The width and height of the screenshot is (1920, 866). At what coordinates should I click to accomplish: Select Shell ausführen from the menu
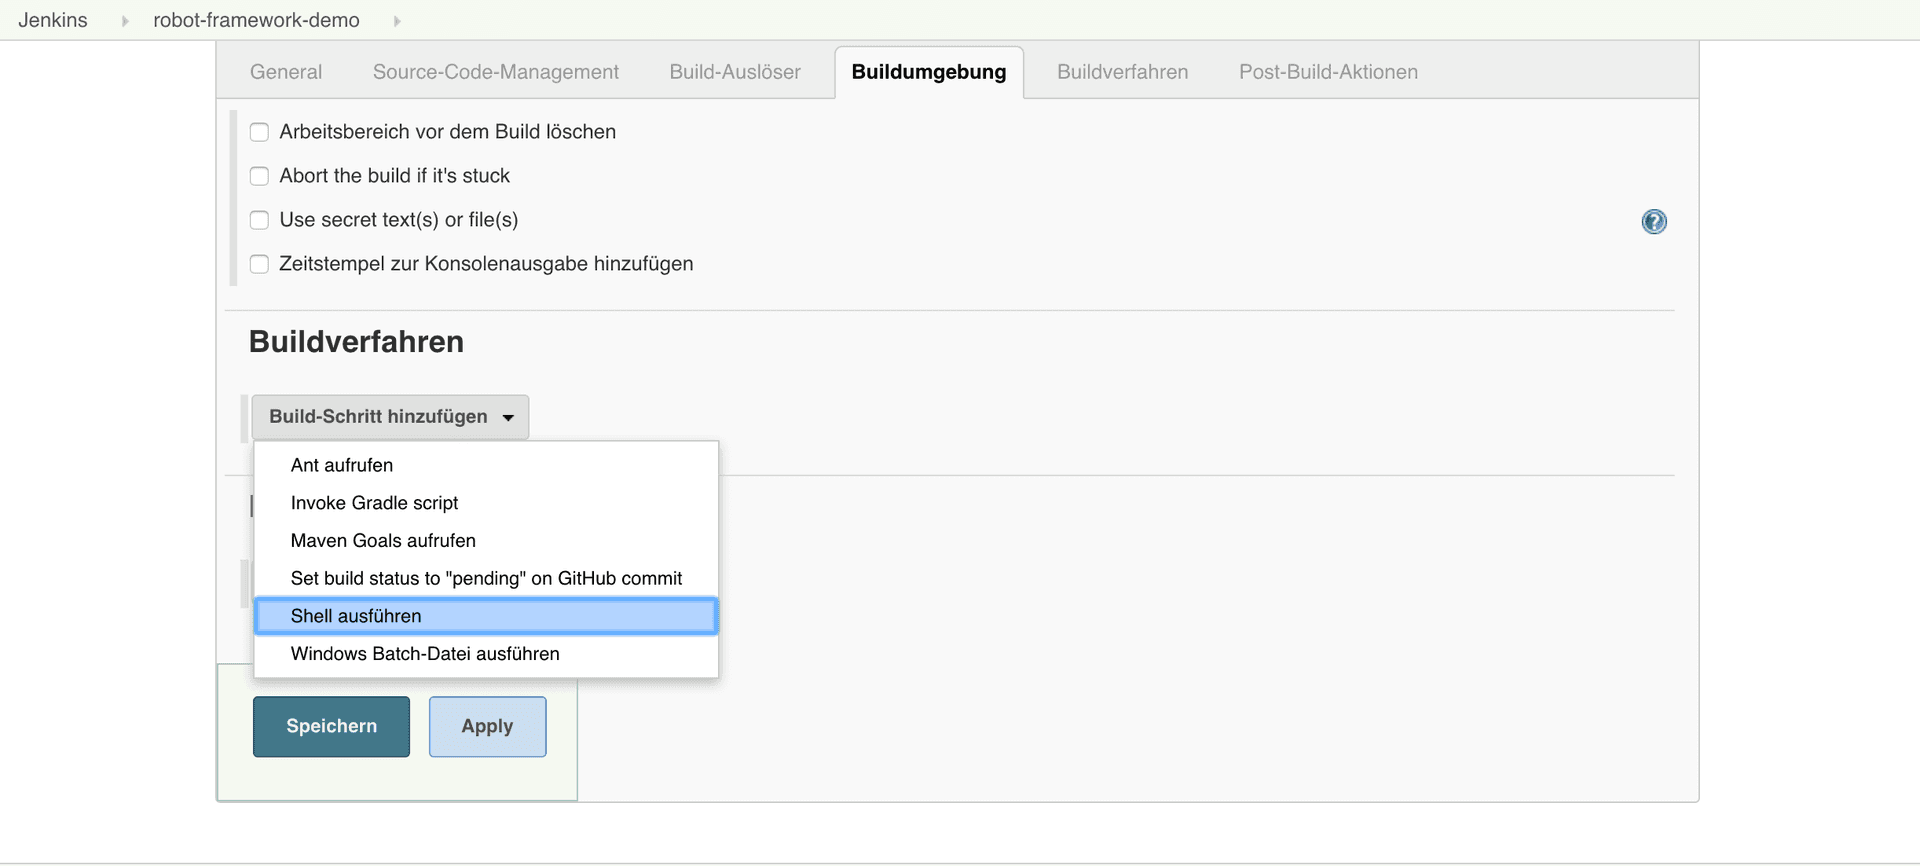pyautogui.click(x=356, y=616)
